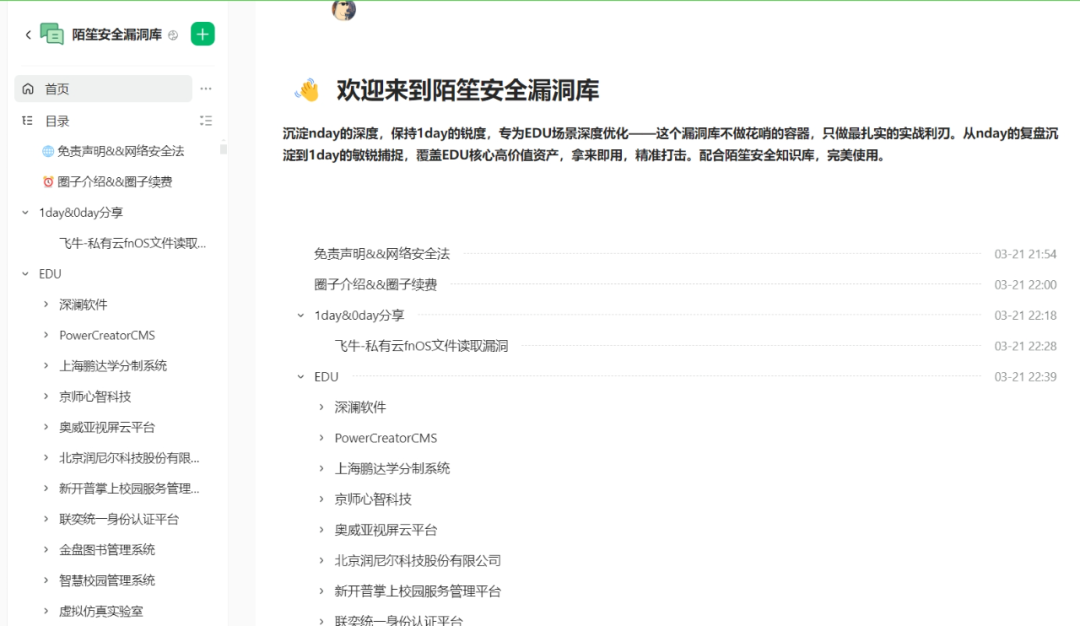This screenshot has width=1080, height=626.
Task: Open 奥威亚视屏云平台 in the main list
Action: (386, 530)
